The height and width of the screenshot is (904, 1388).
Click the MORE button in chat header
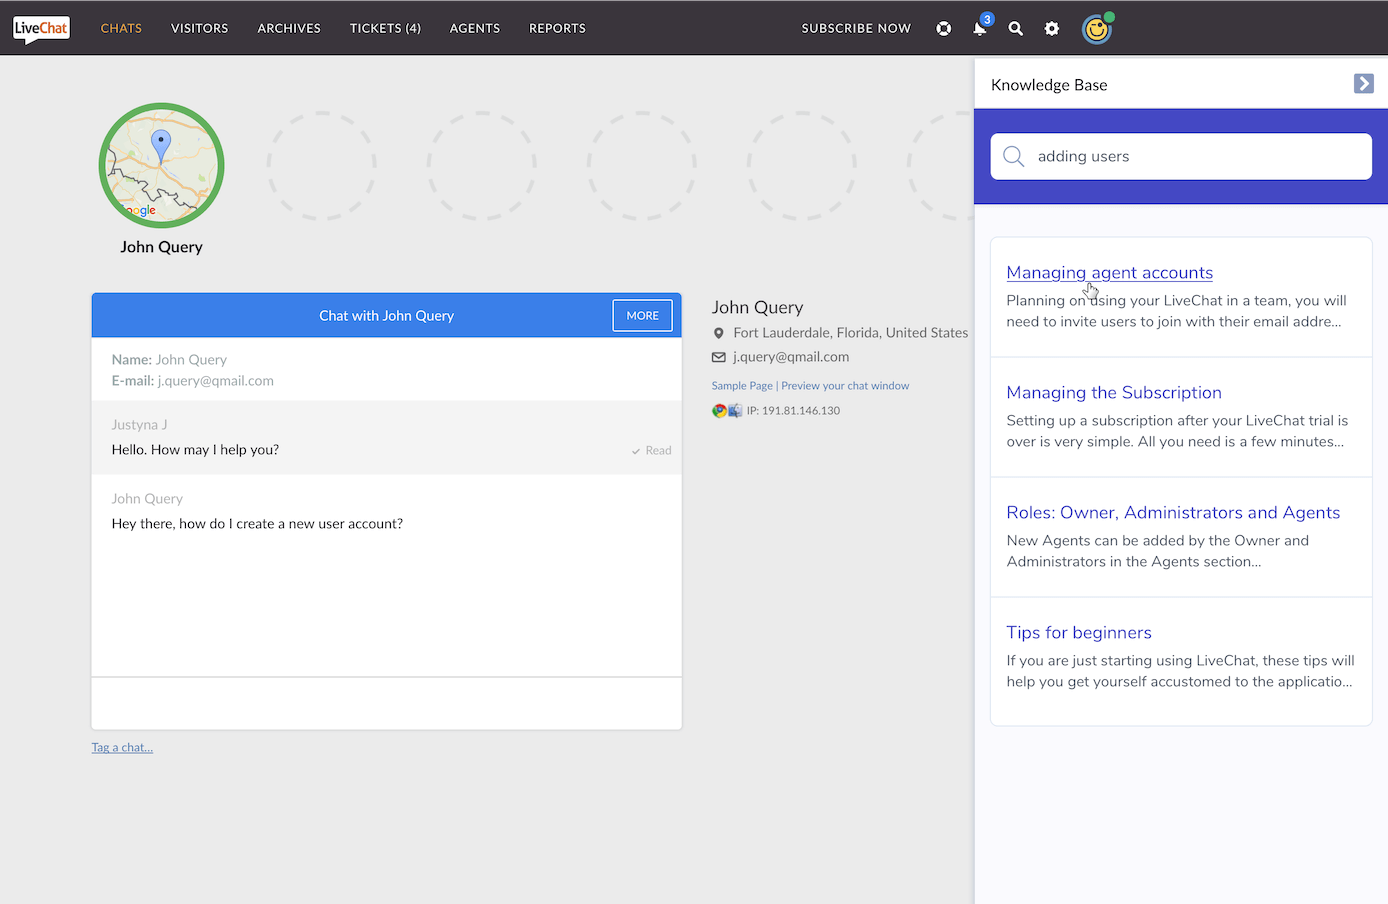642,315
